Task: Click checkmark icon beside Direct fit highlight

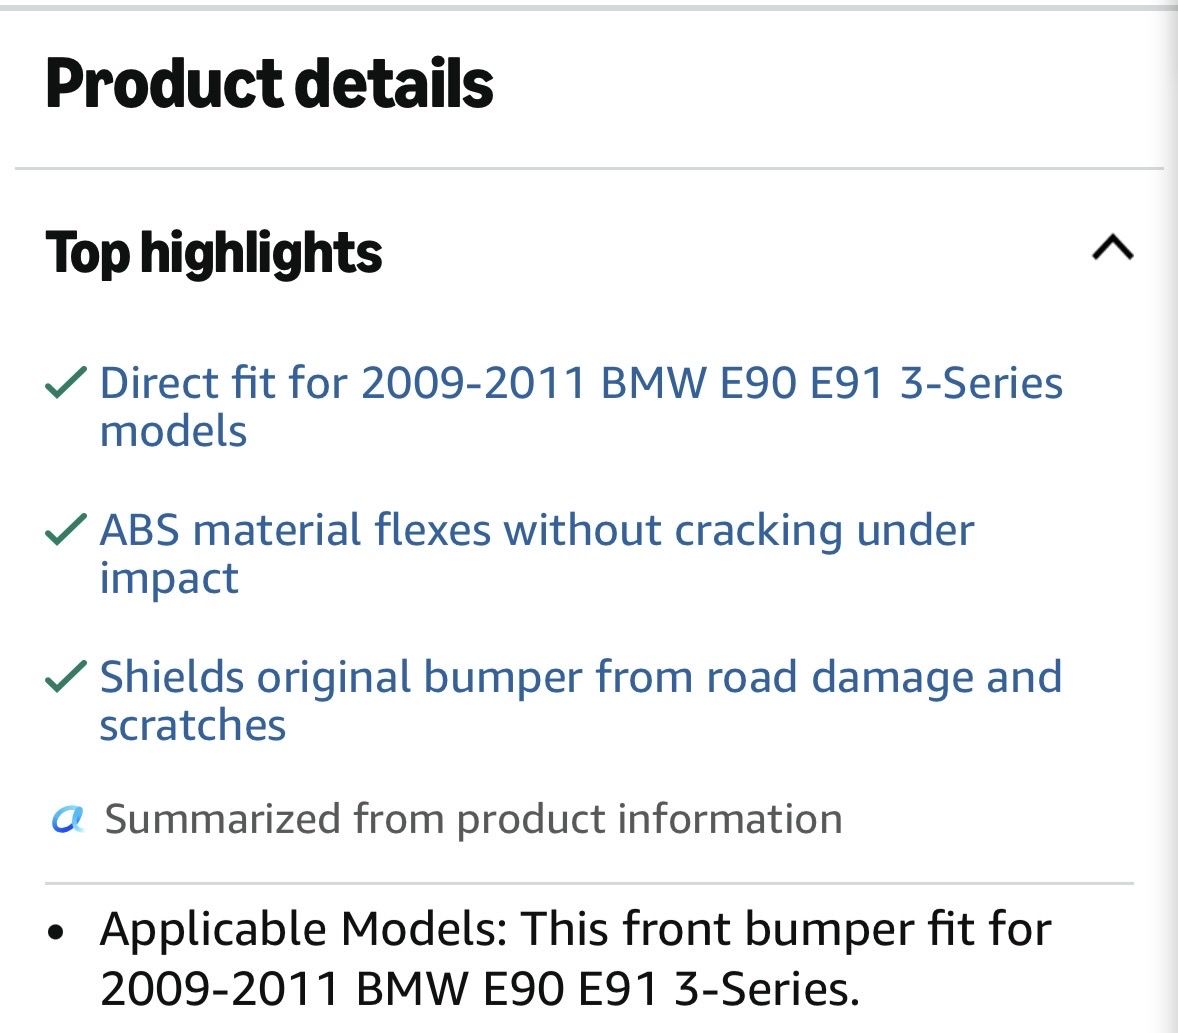Action: pos(66,382)
